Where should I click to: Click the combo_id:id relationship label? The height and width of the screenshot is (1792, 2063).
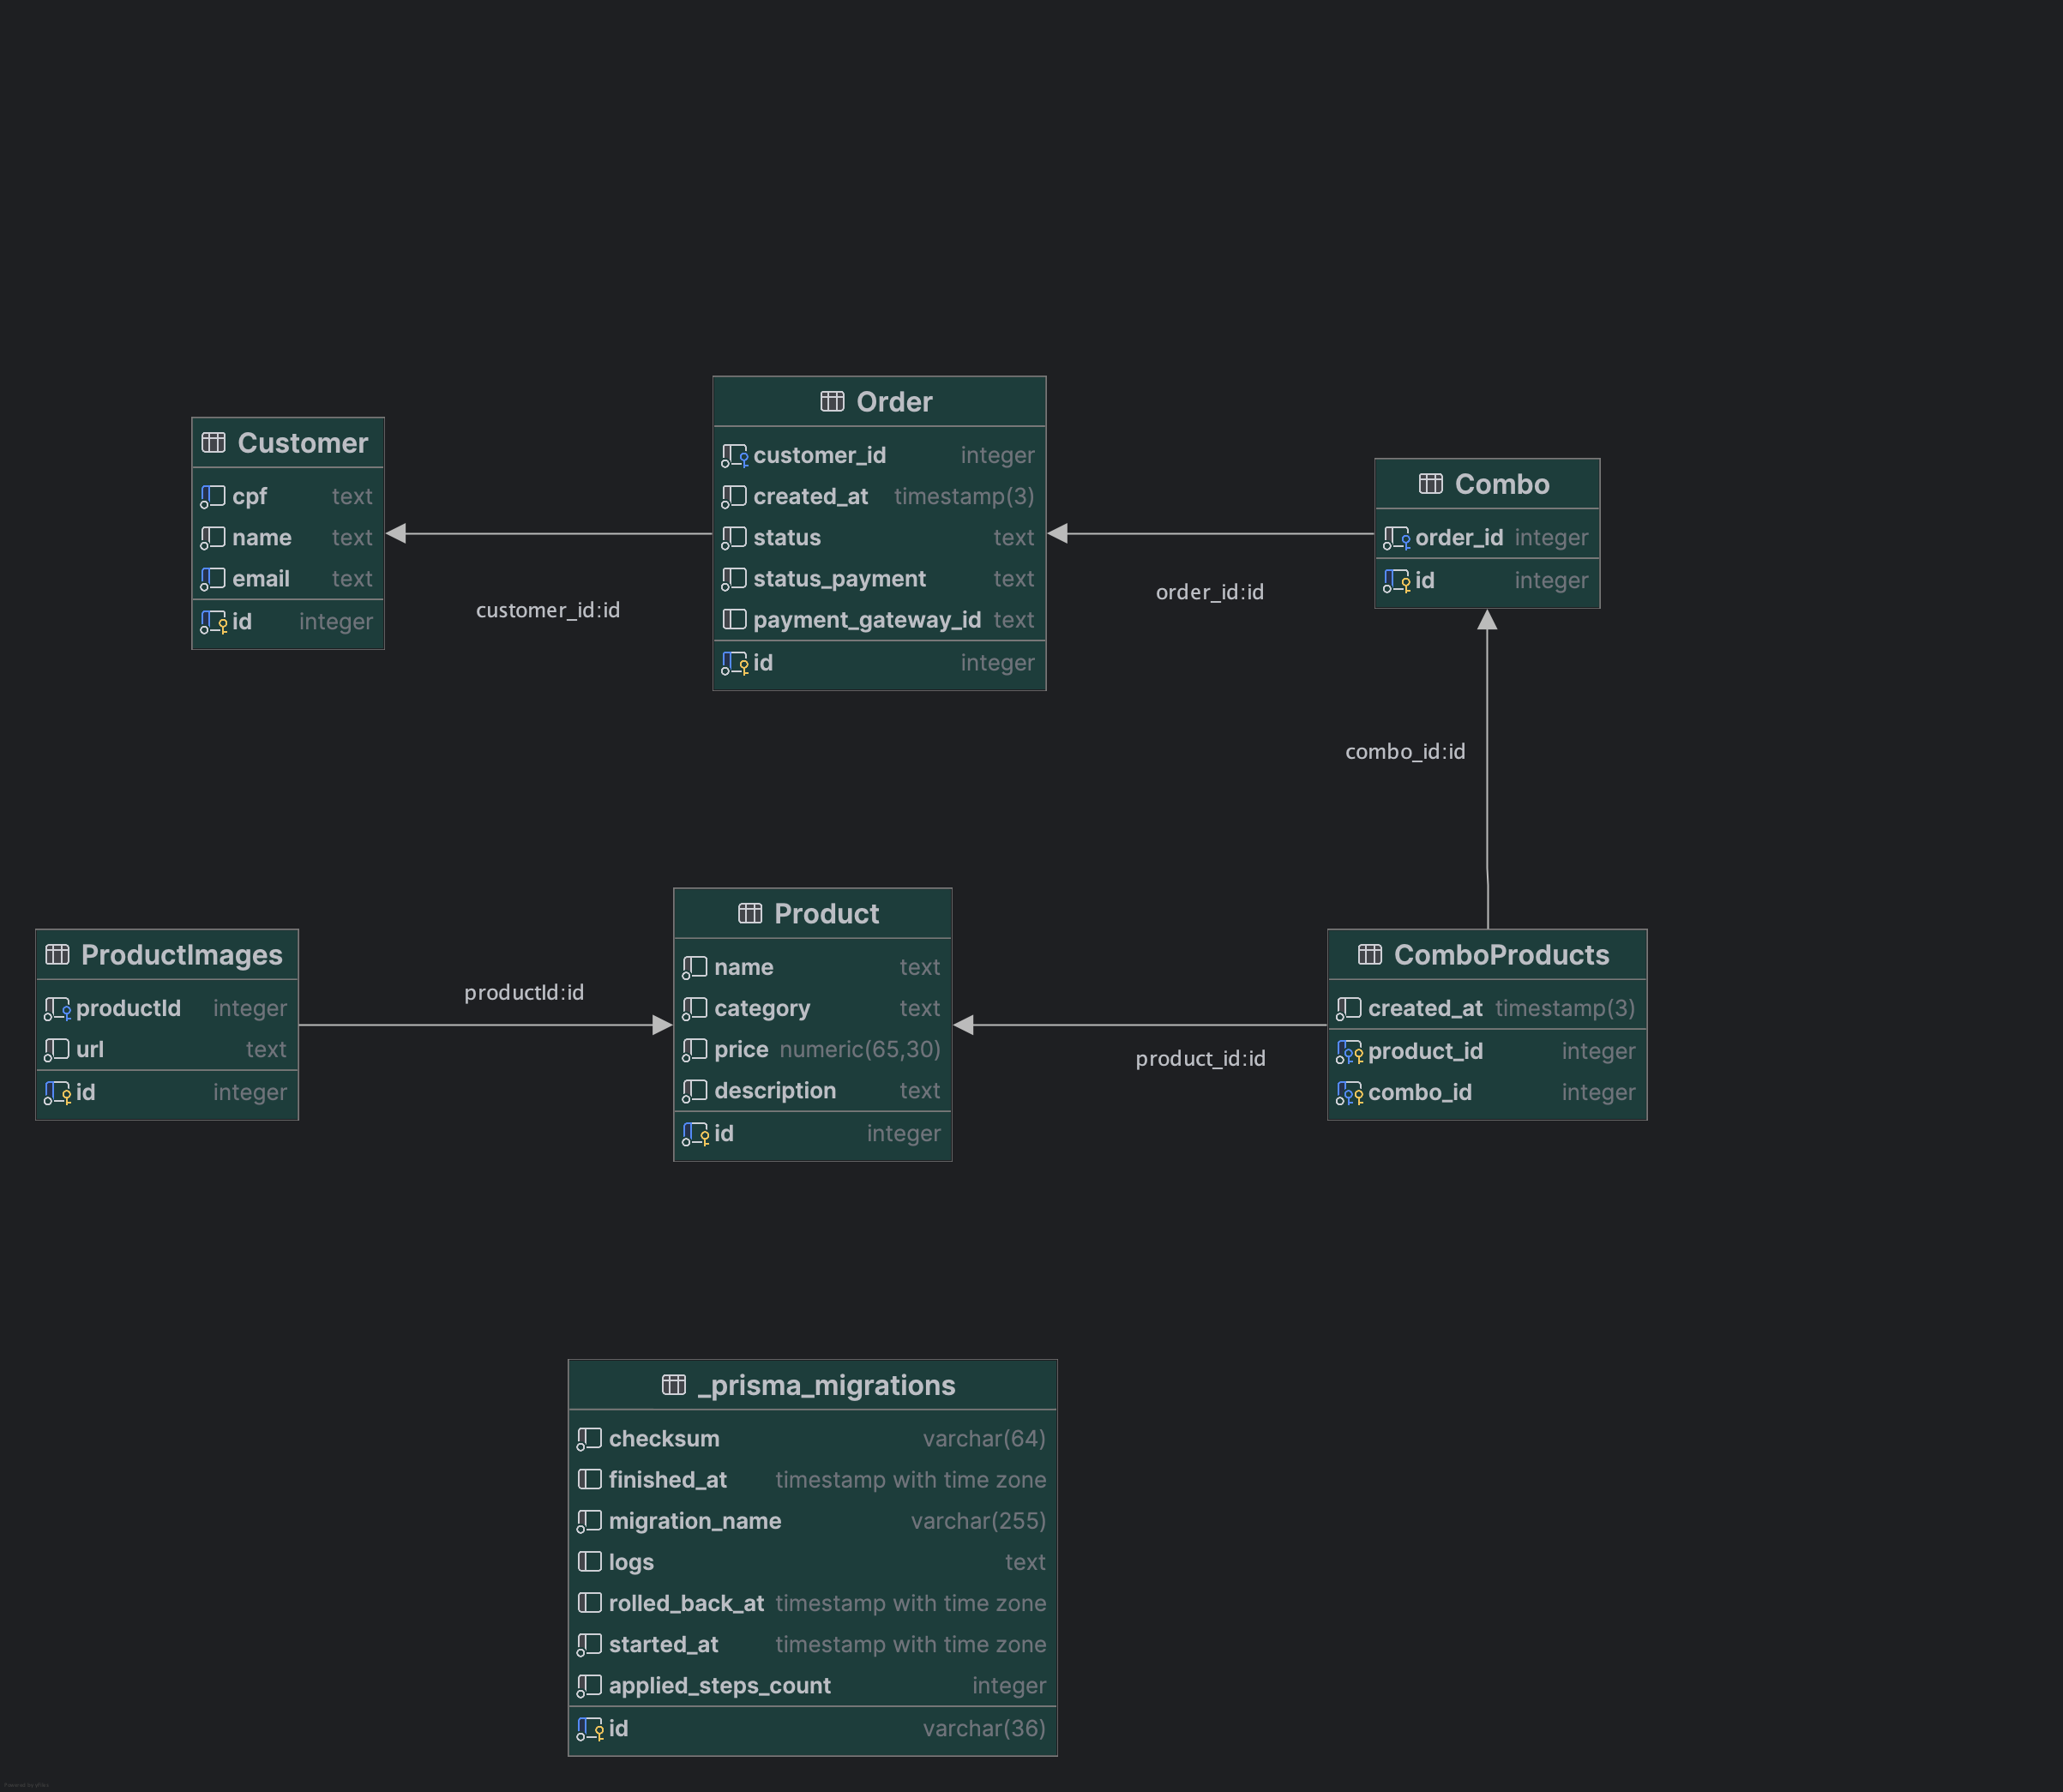tap(1404, 751)
